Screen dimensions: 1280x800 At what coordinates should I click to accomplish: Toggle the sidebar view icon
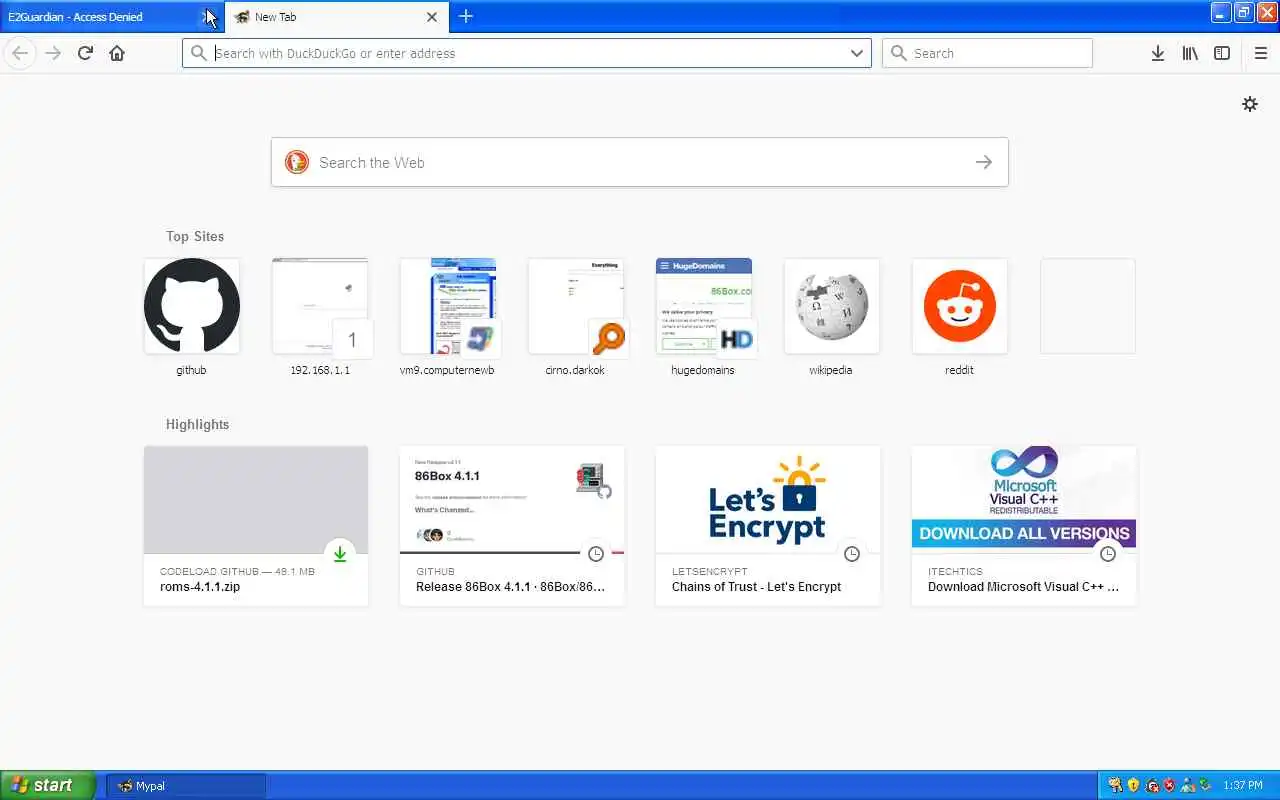(x=1222, y=53)
